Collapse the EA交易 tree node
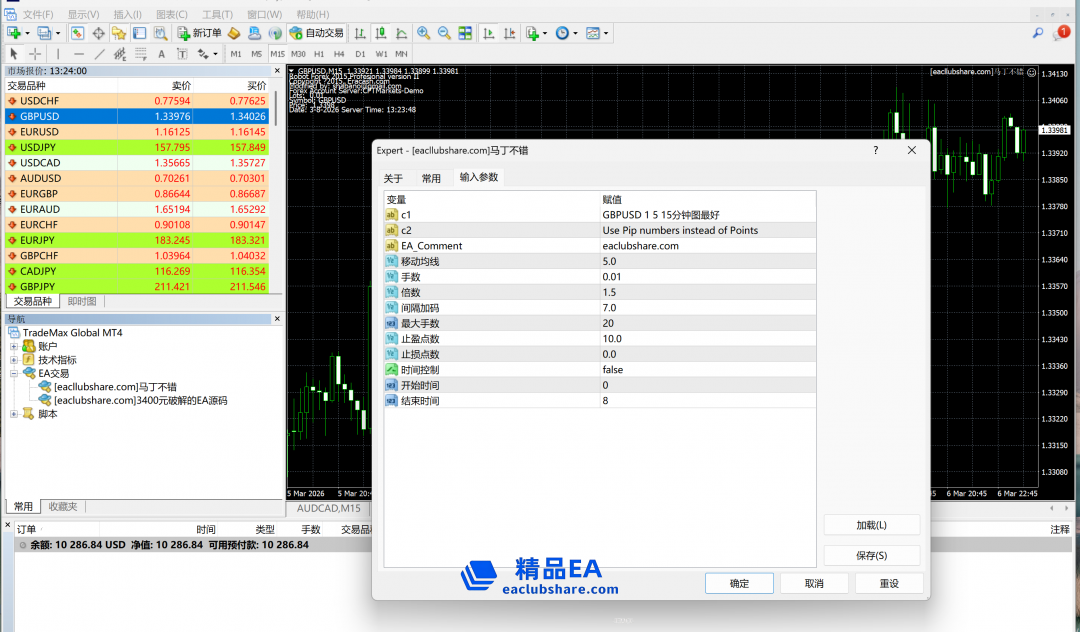 pyautogui.click(x=15, y=373)
